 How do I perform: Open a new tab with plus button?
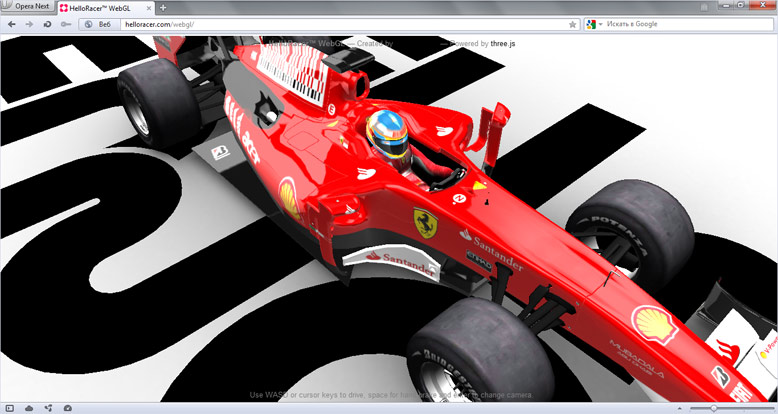[163, 7]
